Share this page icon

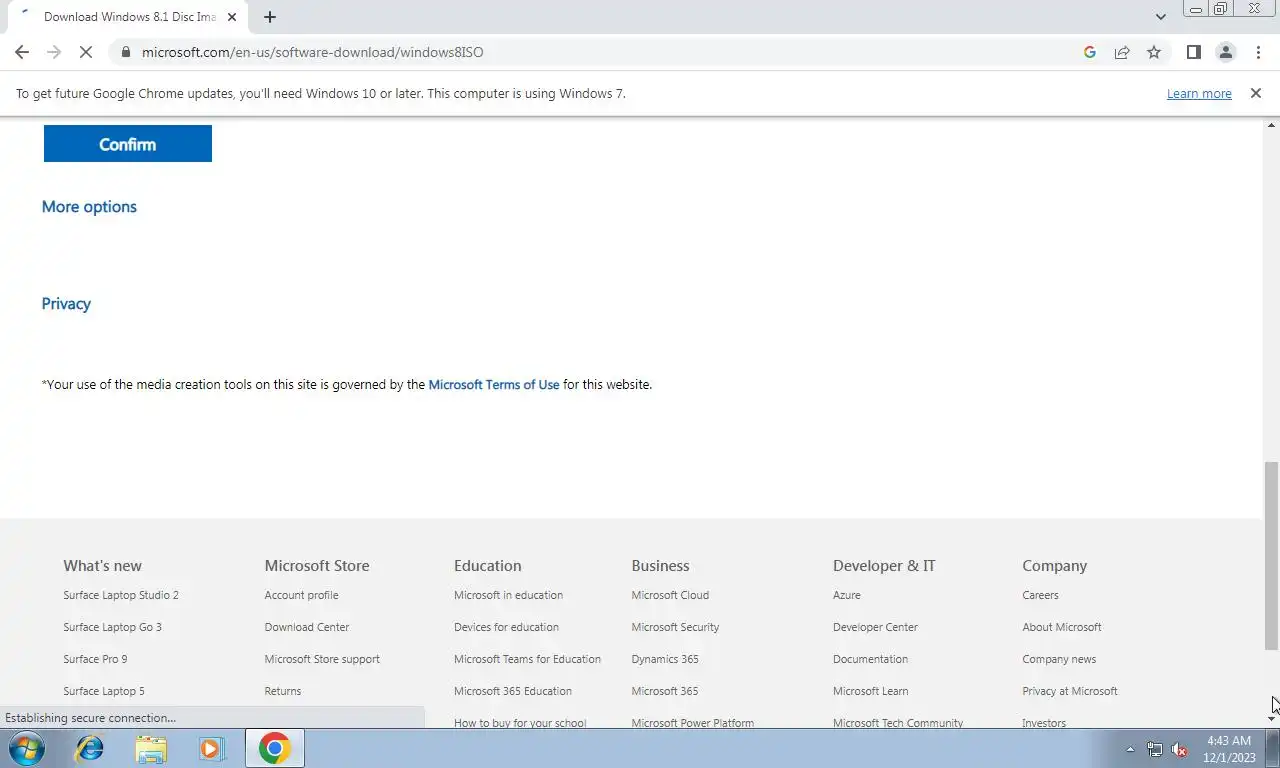[x=1122, y=52]
